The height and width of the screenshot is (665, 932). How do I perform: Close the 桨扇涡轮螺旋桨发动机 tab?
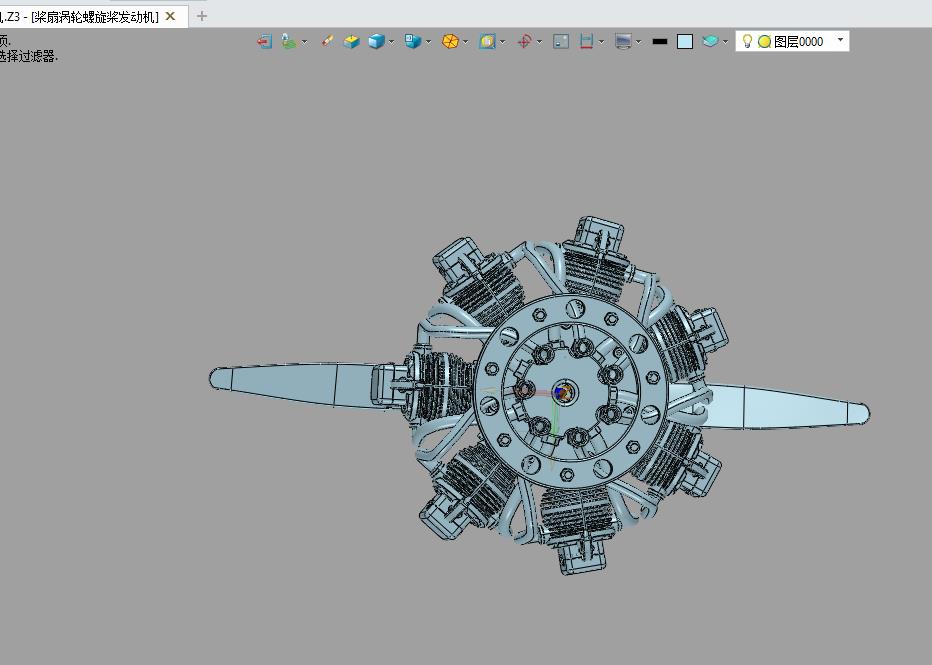pos(170,17)
